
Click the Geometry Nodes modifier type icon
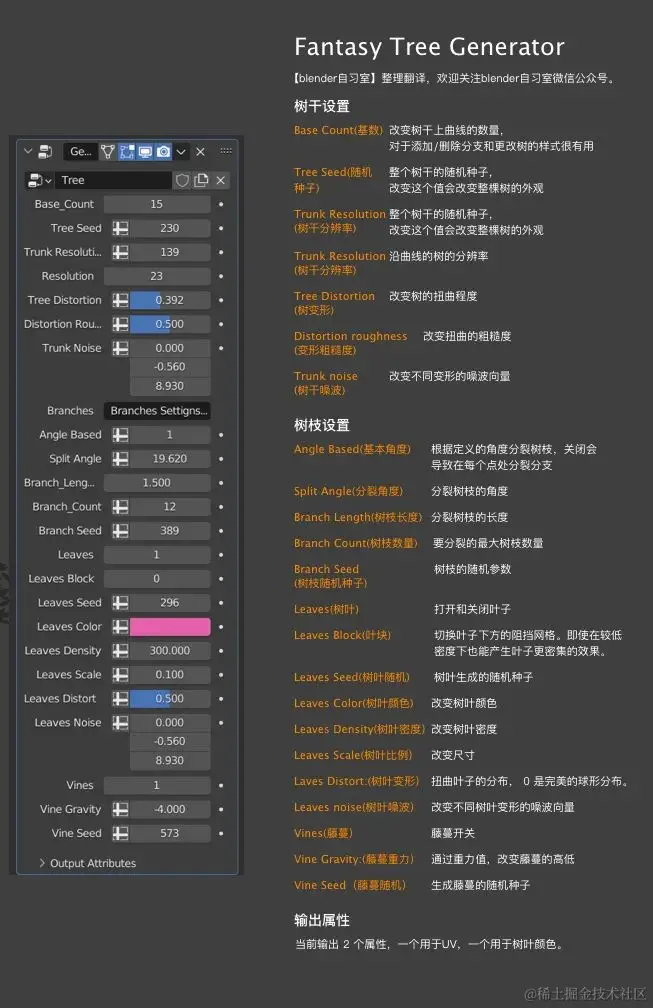(45, 152)
